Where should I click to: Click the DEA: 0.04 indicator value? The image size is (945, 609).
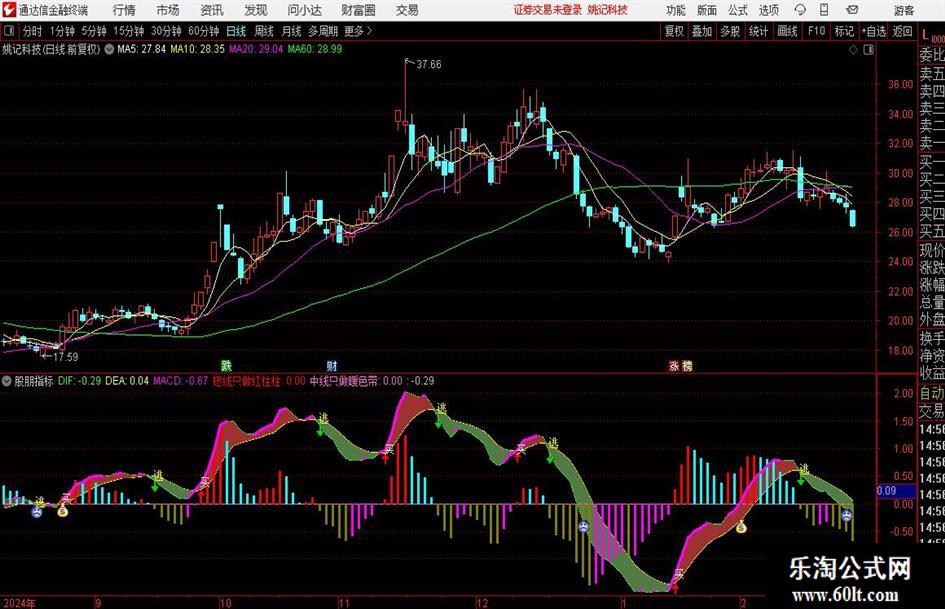127,381
